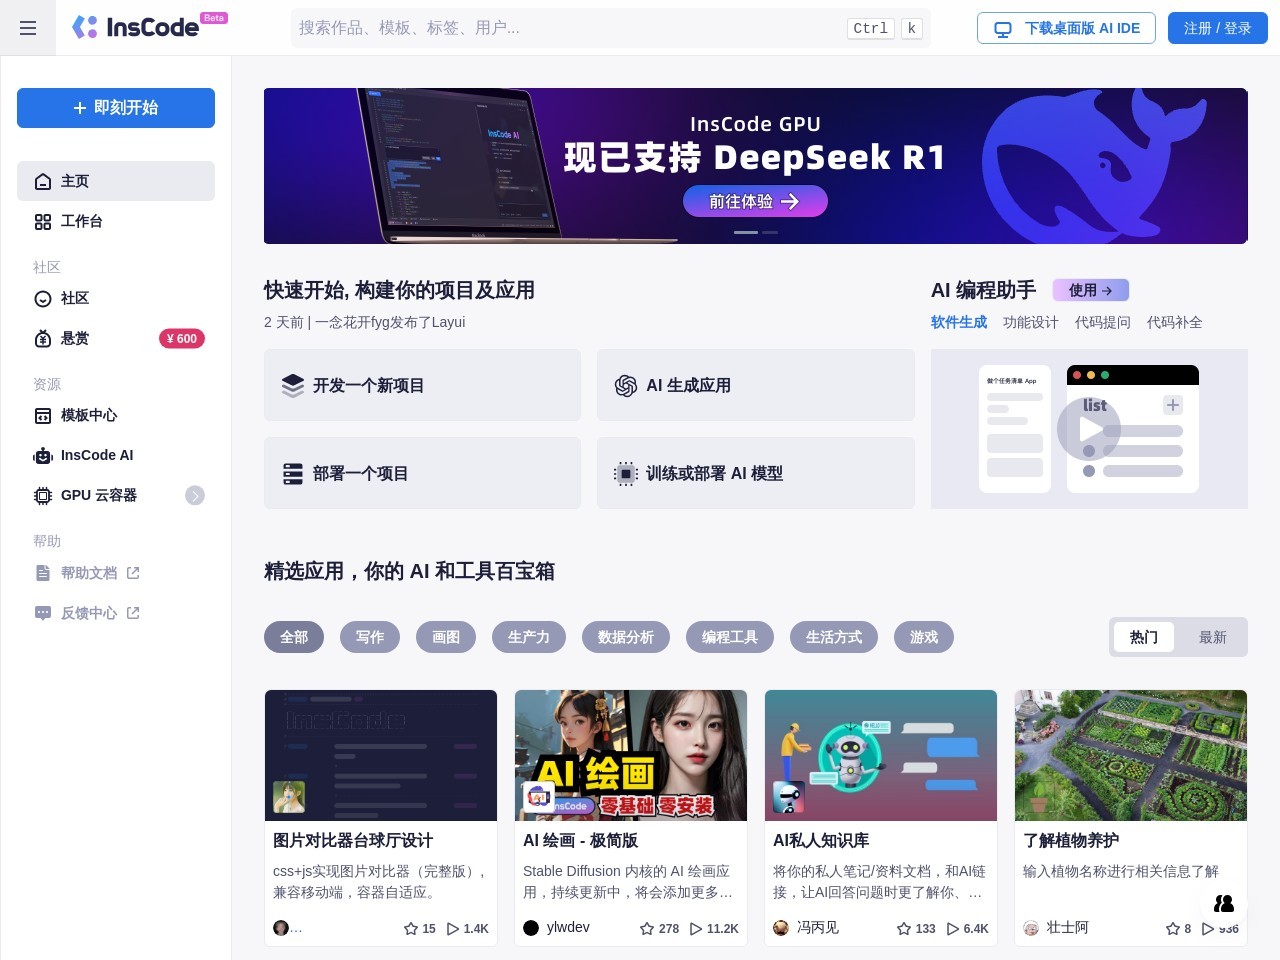
Task: Open the 悬赏 ¥ 600 badge
Action: [182, 338]
